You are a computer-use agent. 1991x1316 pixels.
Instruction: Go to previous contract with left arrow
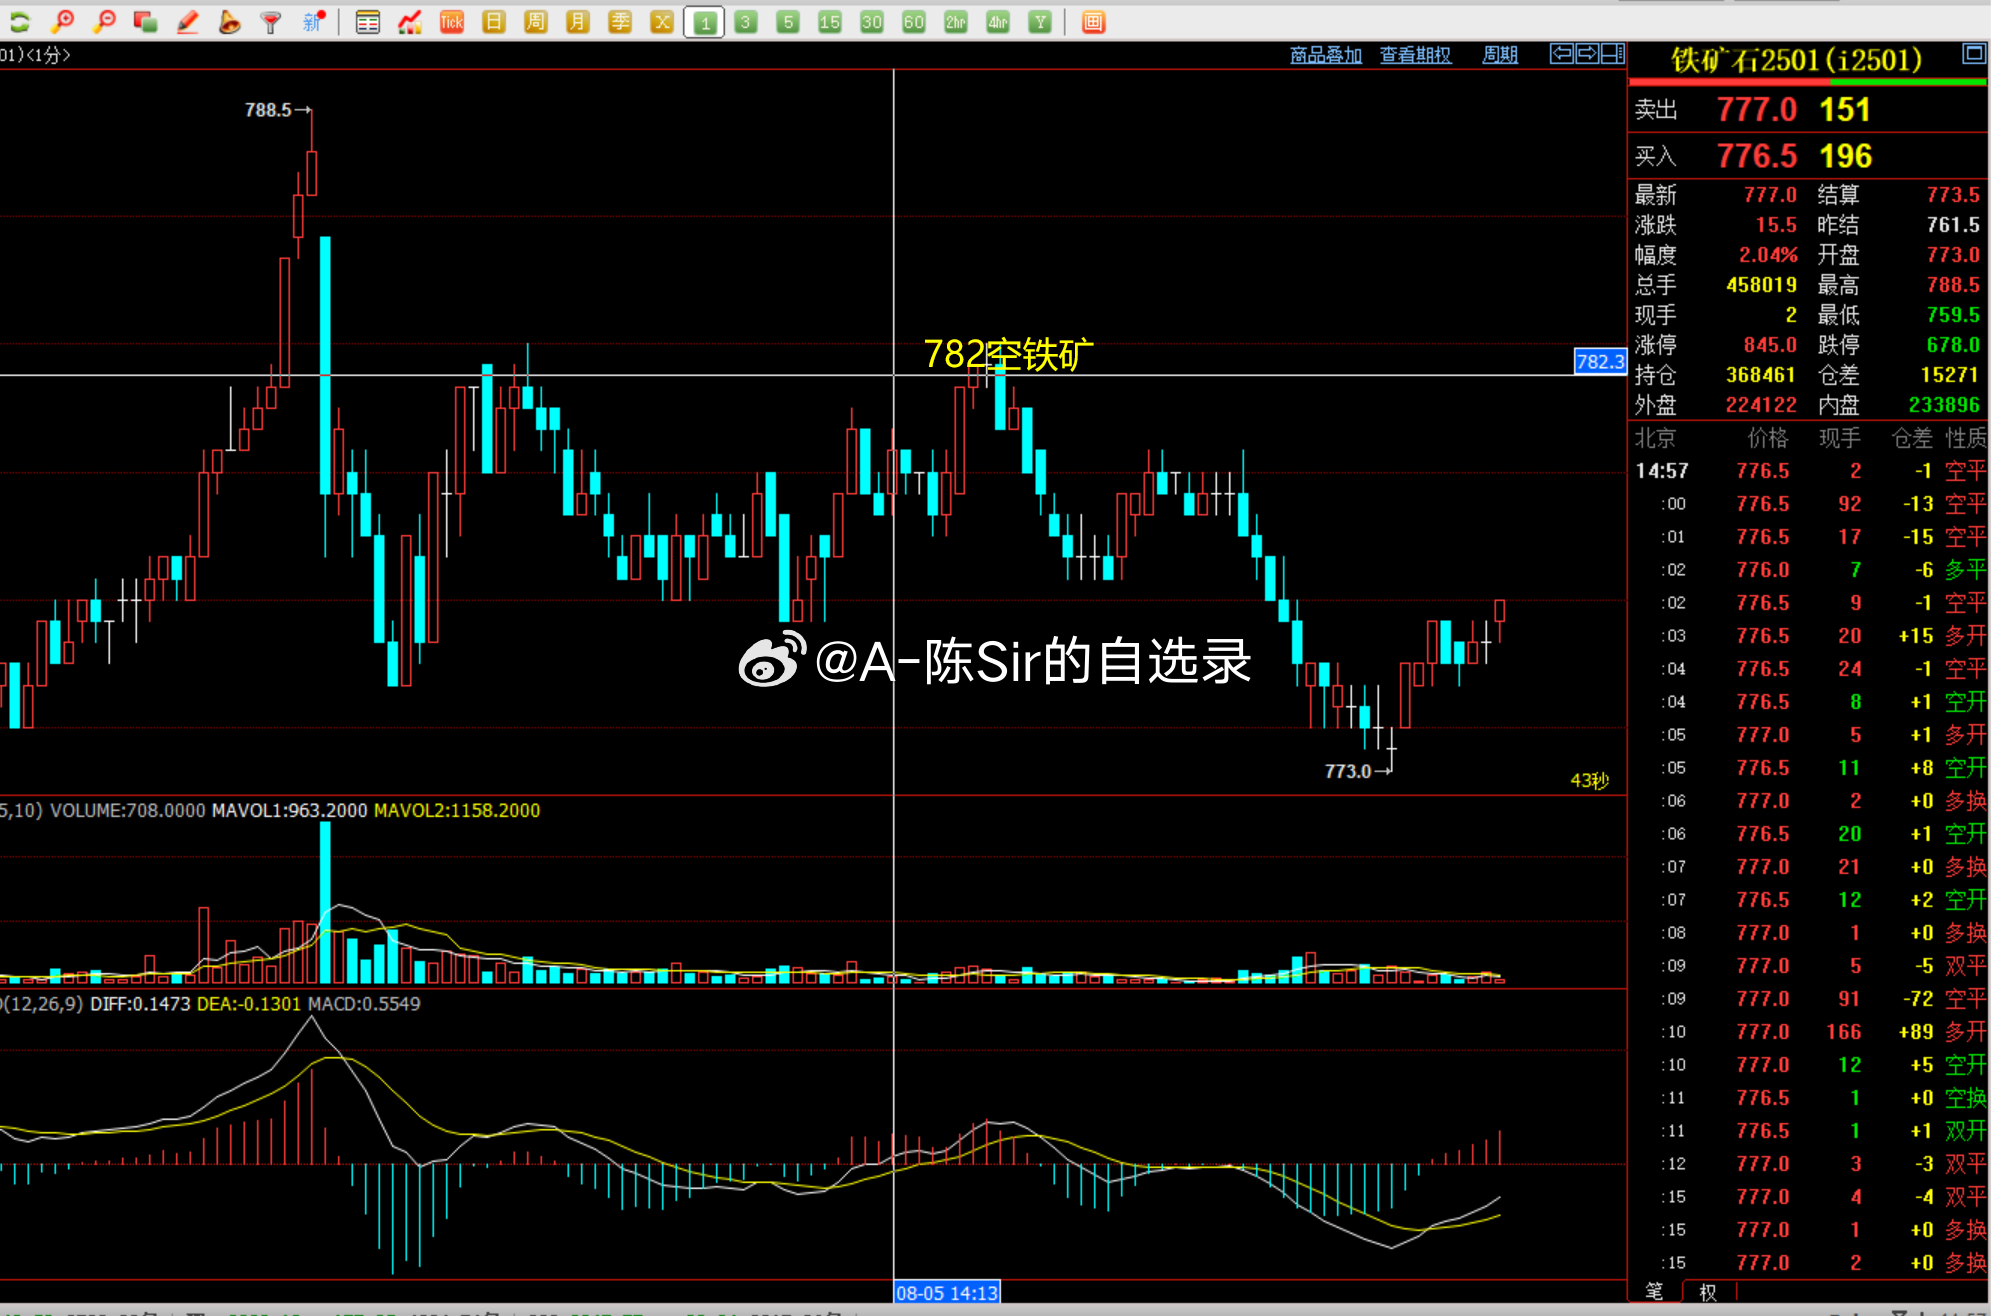[1561, 54]
